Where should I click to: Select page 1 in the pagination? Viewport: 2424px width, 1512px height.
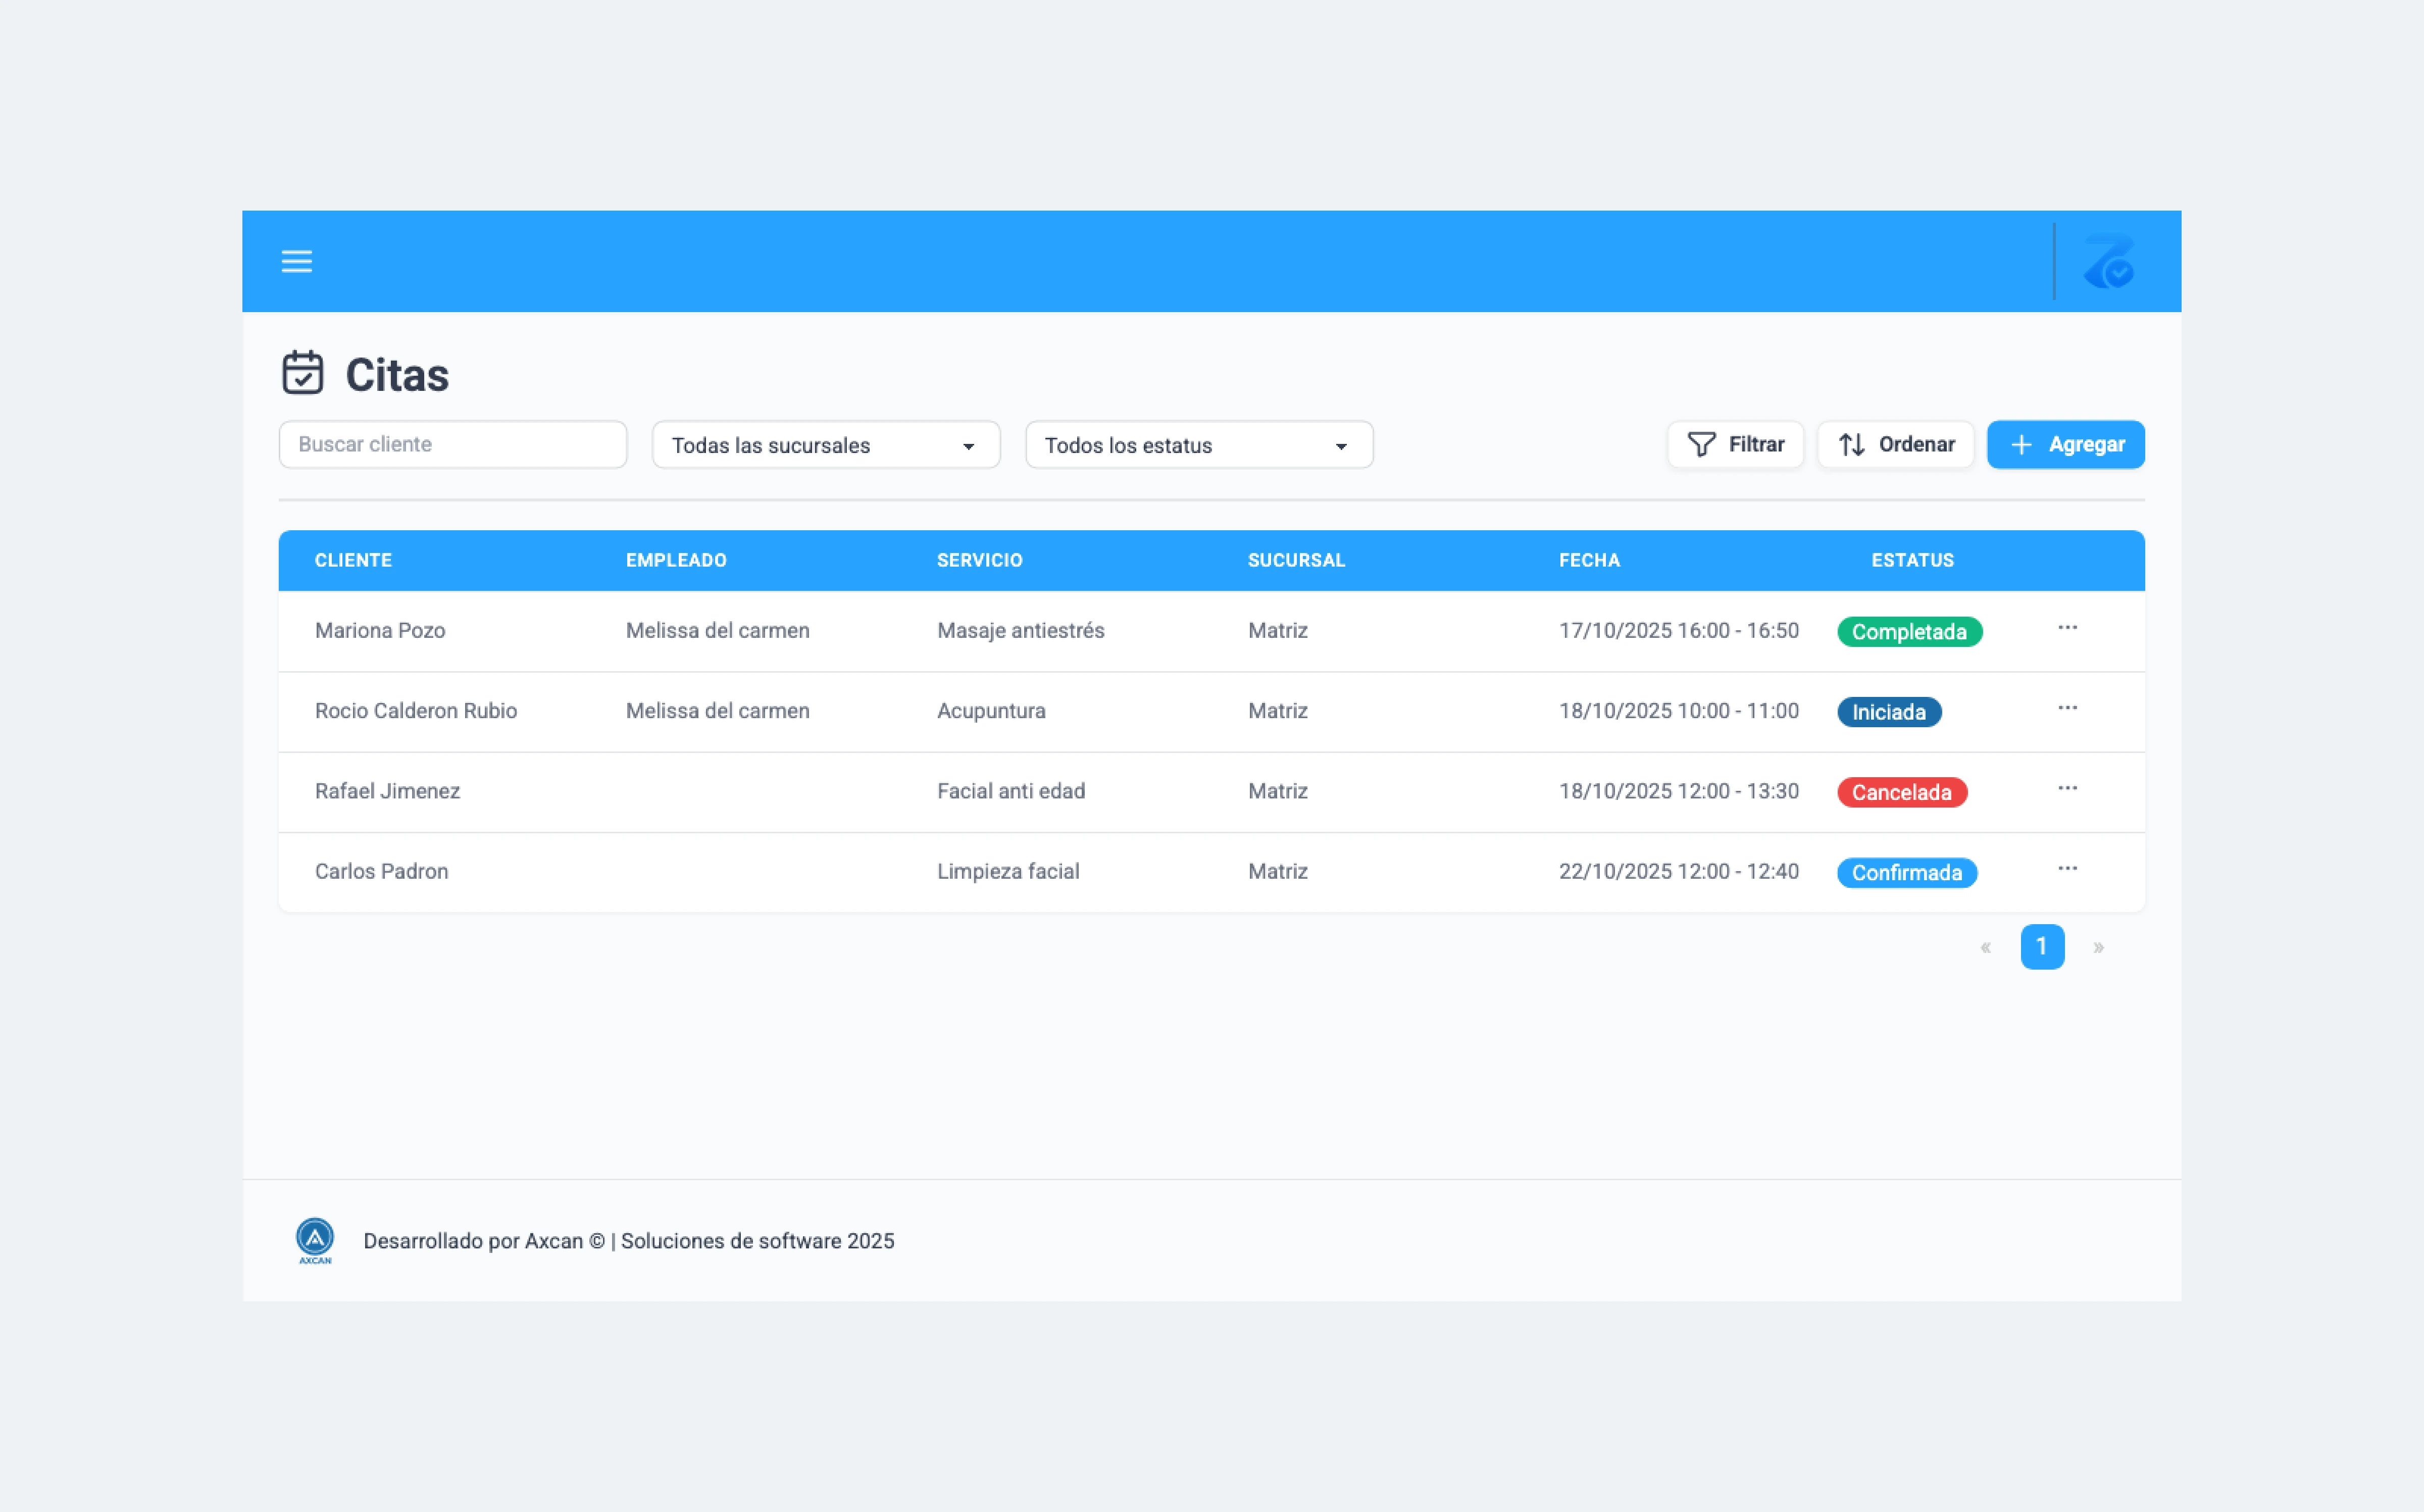click(2042, 947)
